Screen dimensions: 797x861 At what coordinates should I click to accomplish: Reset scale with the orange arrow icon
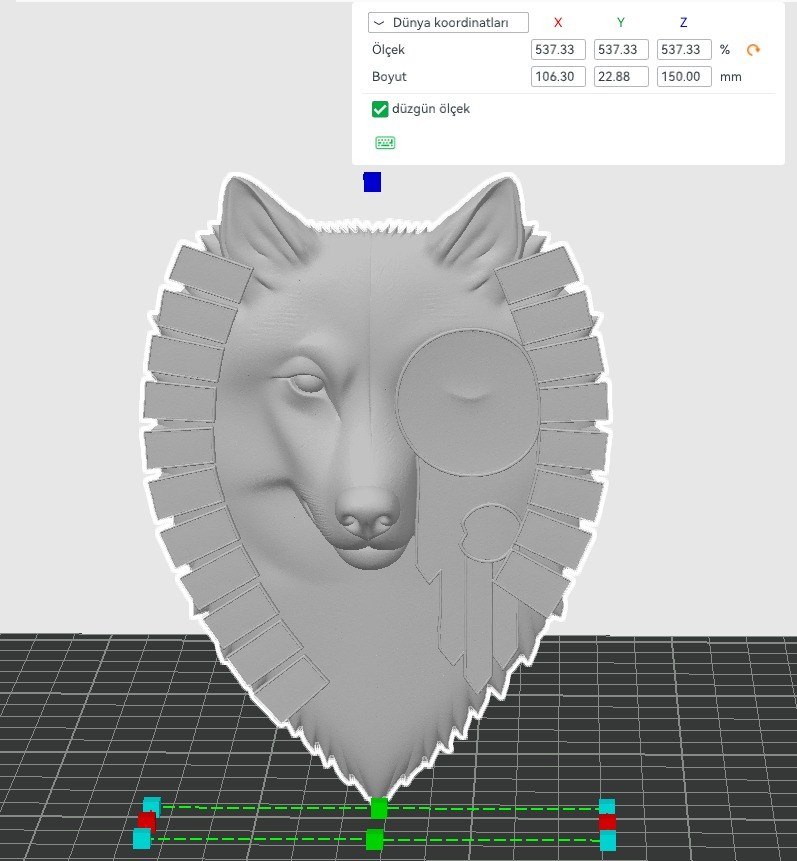pos(753,50)
